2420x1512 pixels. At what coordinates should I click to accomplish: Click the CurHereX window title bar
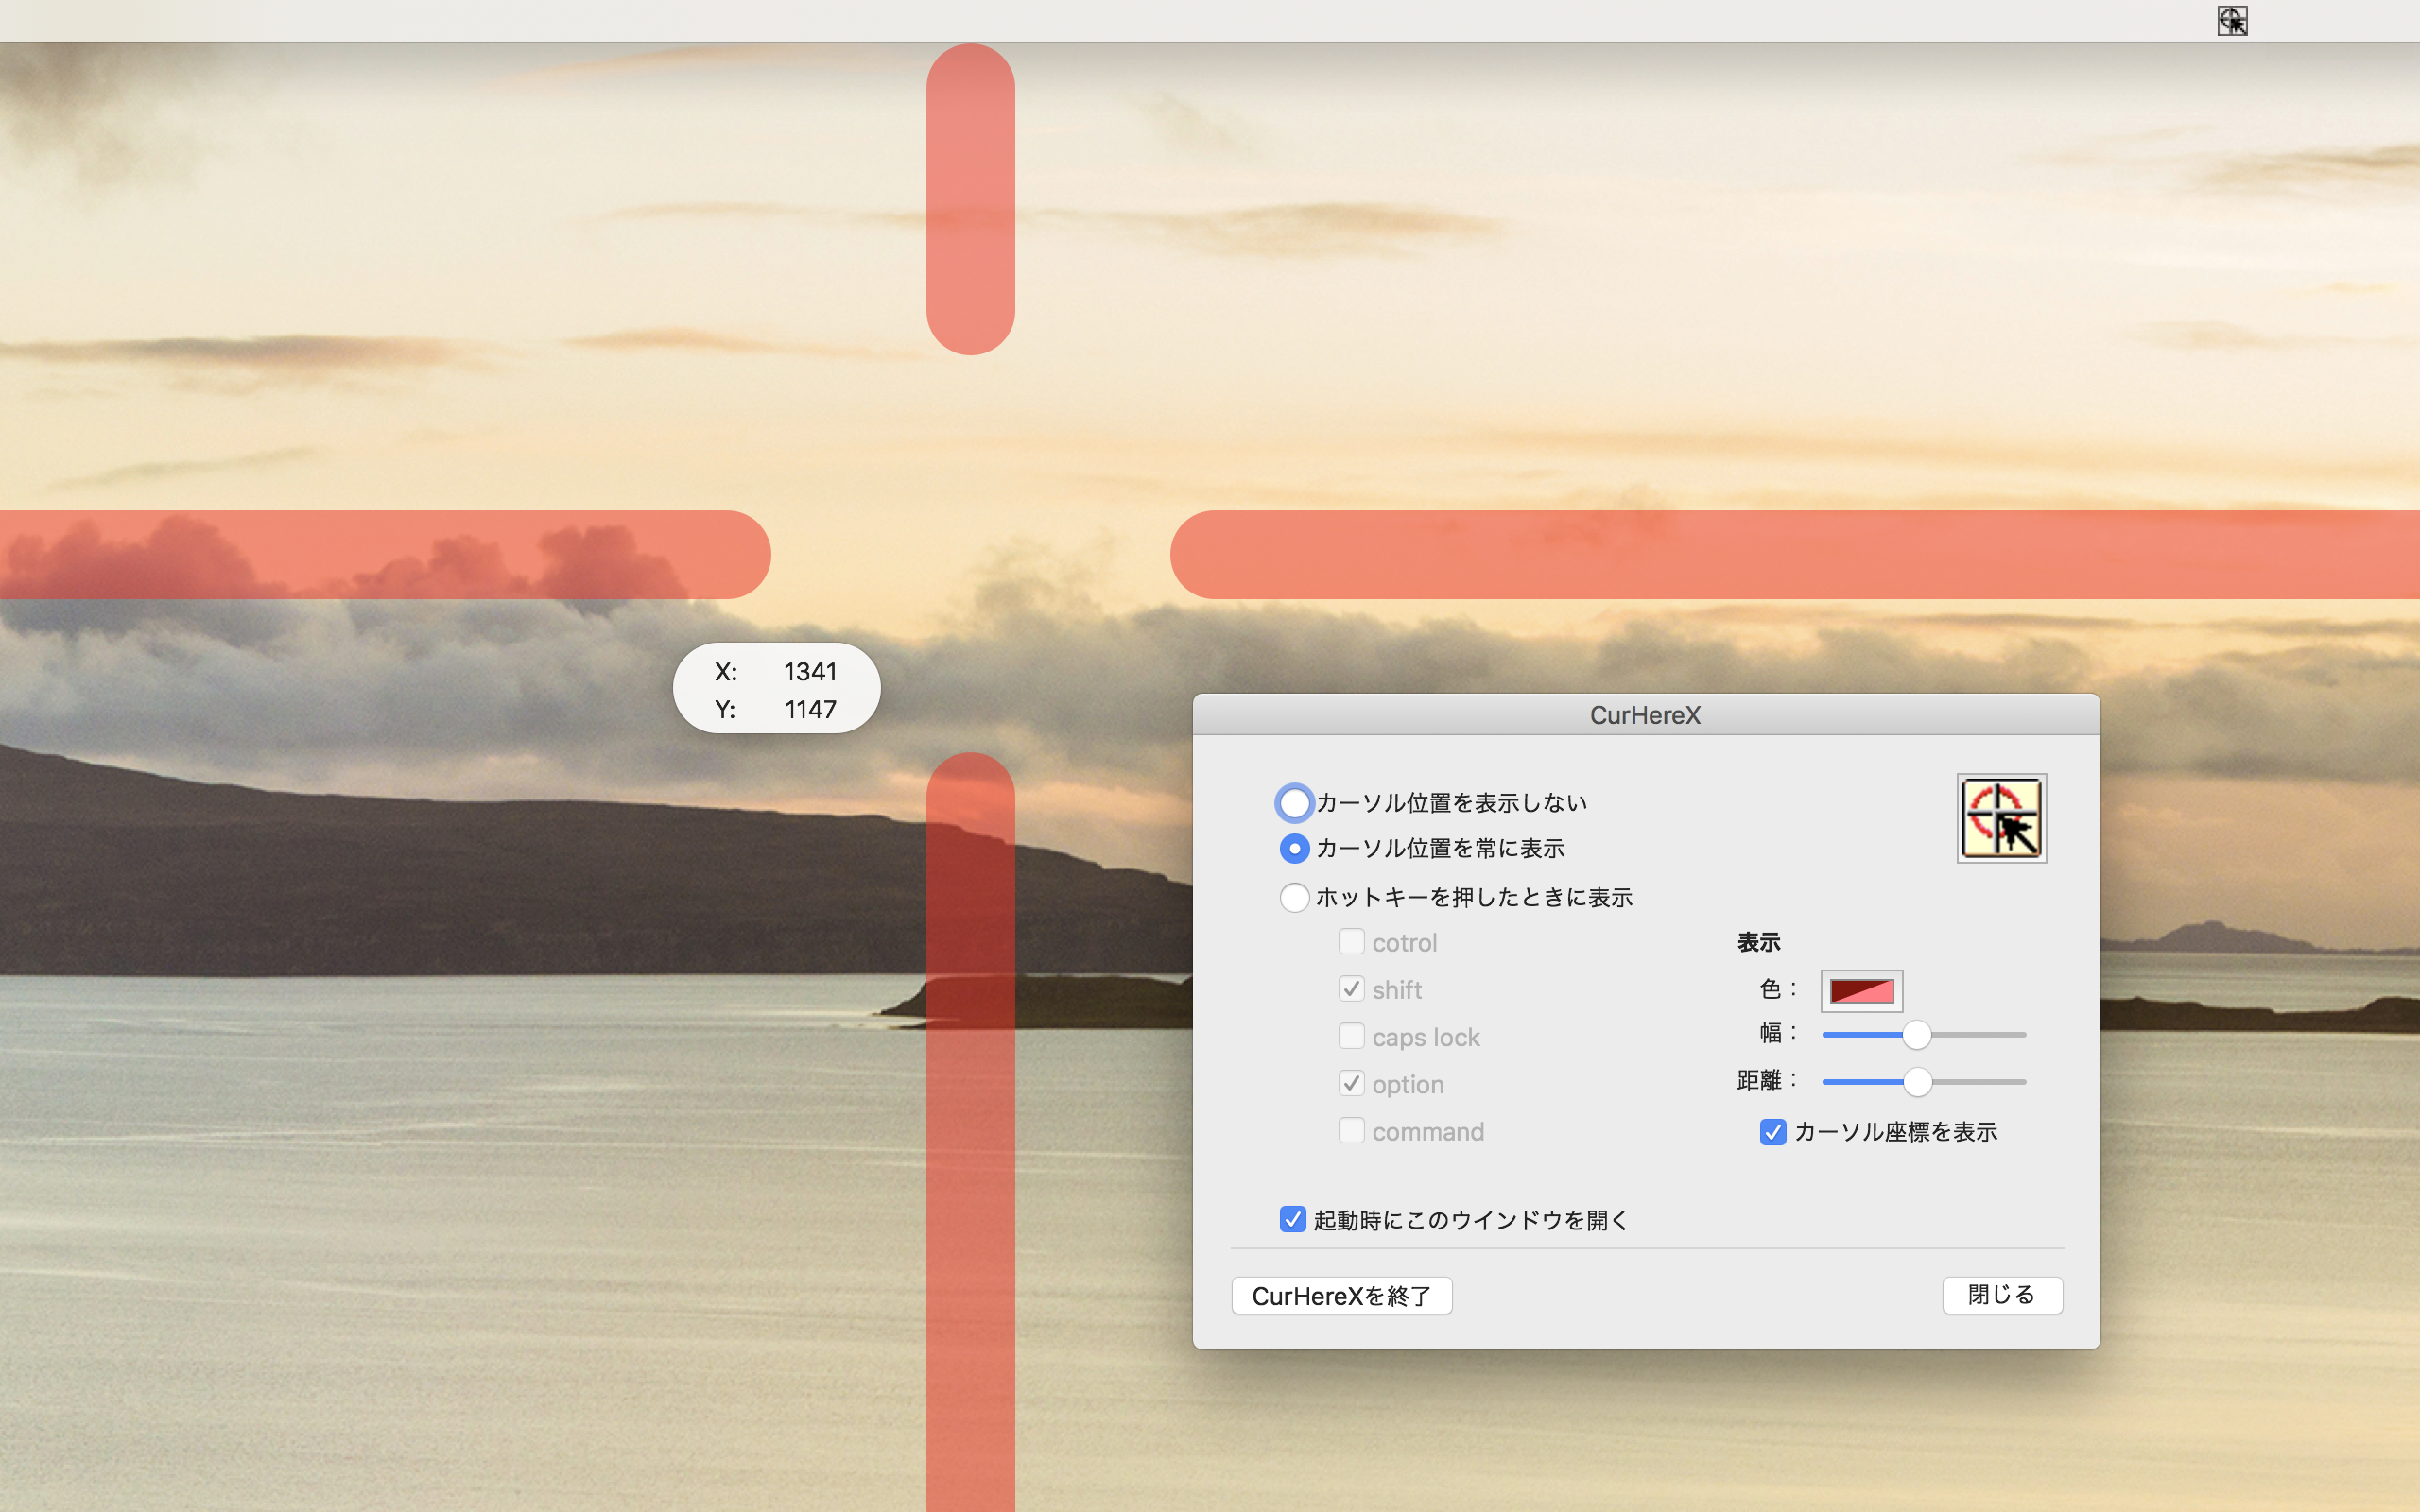[1646, 715]
